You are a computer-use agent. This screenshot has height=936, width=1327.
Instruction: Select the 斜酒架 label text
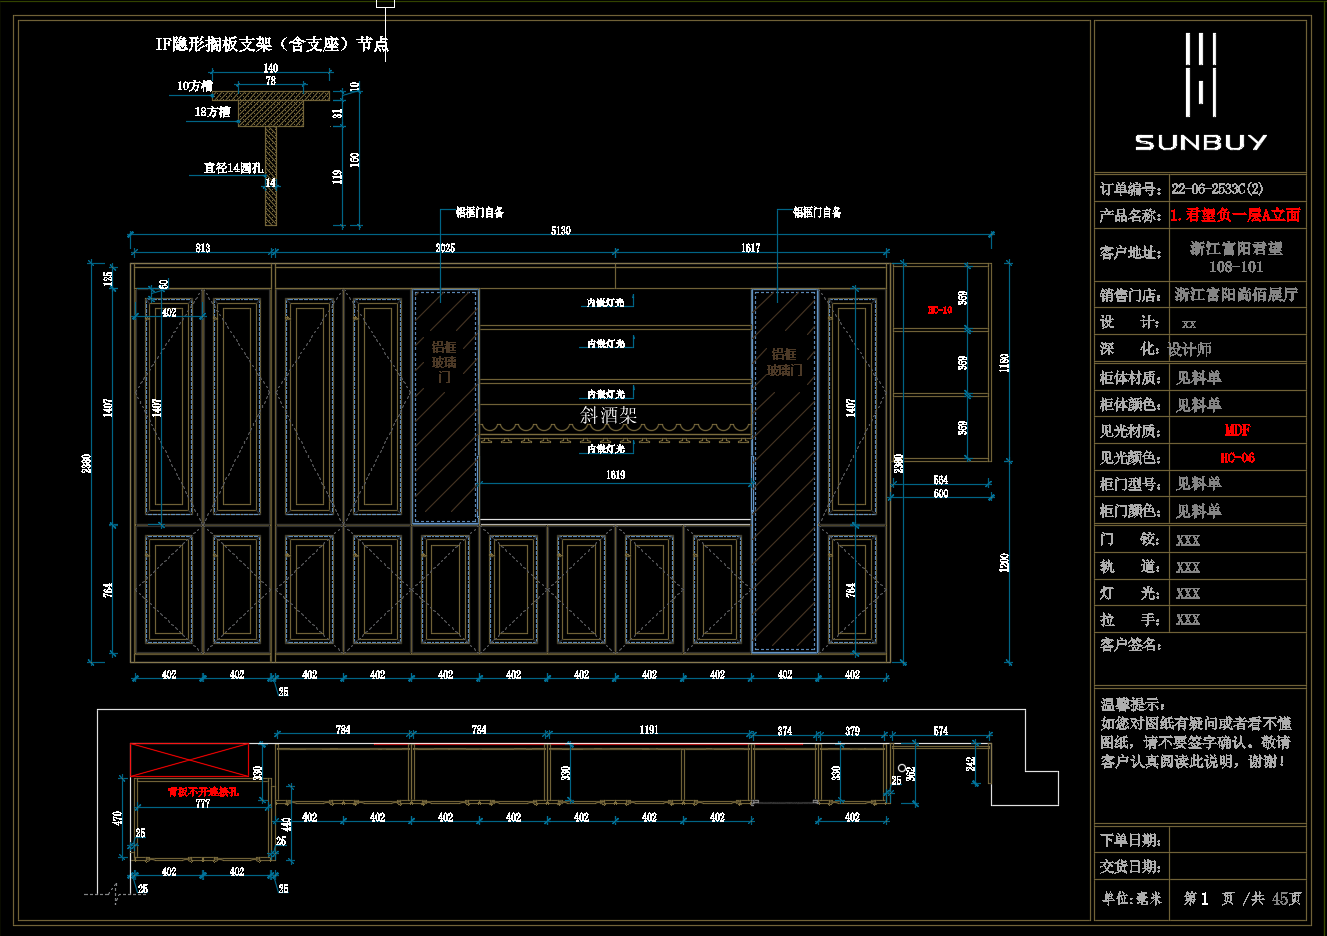coord(608,415)
